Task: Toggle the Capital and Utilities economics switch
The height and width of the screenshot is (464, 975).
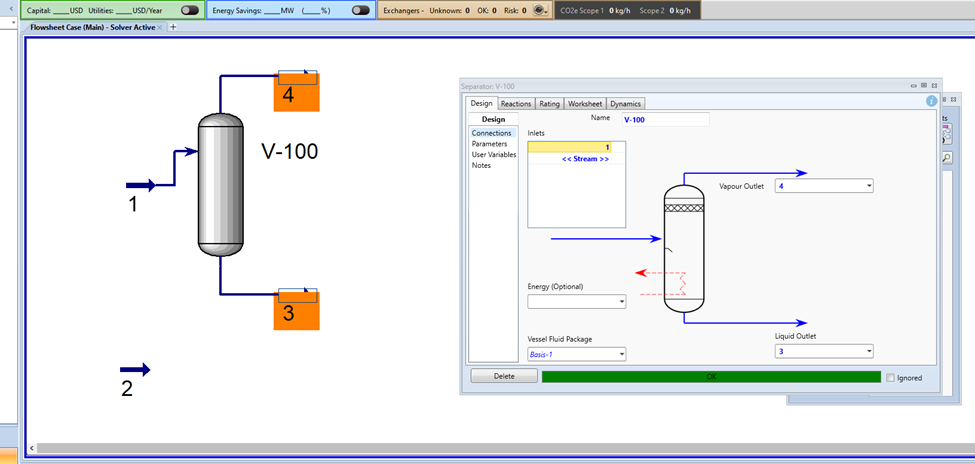Action: pos(190,11)
